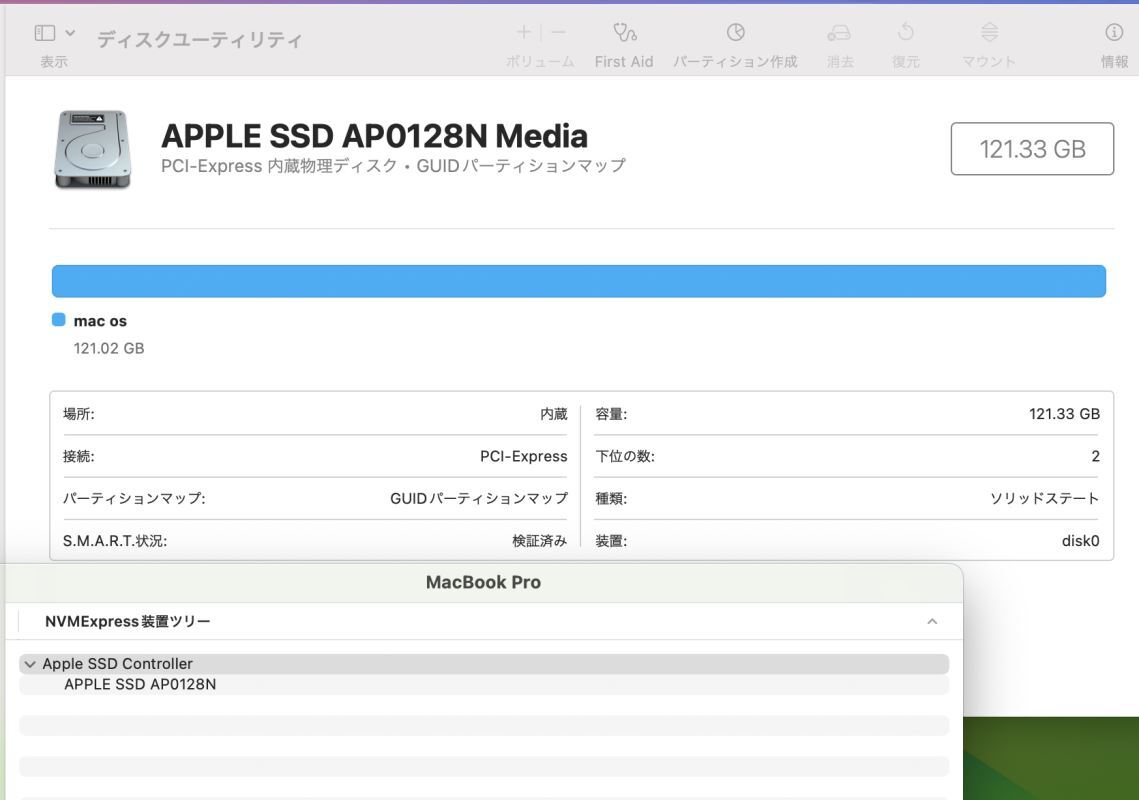Add a volume with the plus icon
The height and width of the screenshot is (800, 1139).
[x=523, y=32]
